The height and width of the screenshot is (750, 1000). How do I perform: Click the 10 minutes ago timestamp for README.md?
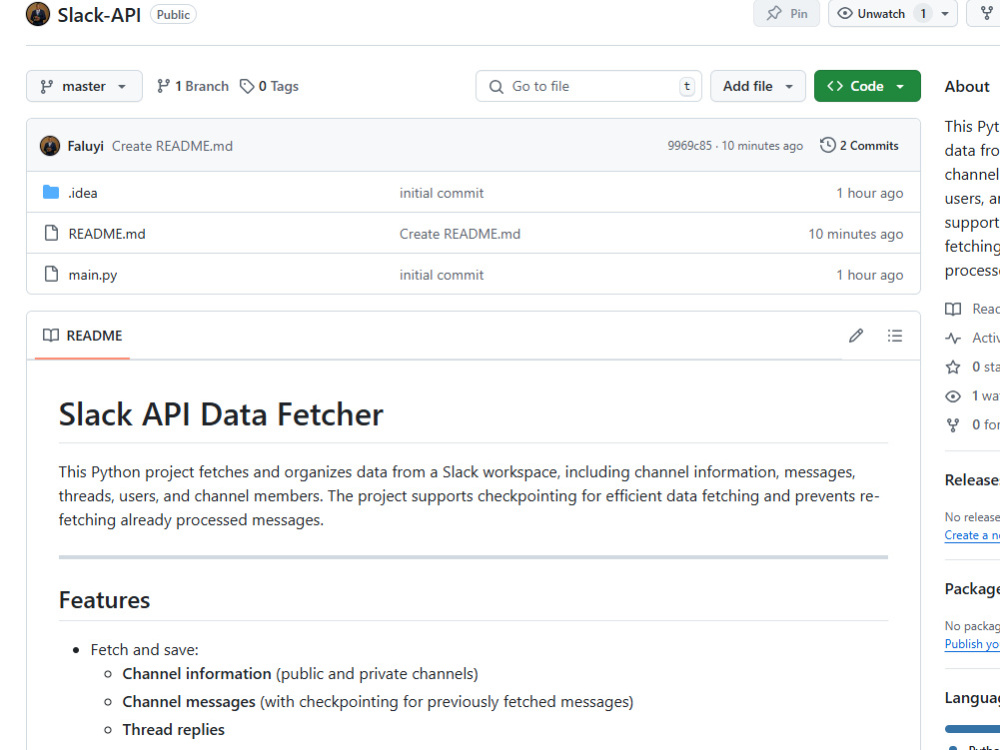pyautogui.click(x=856, y=234)
